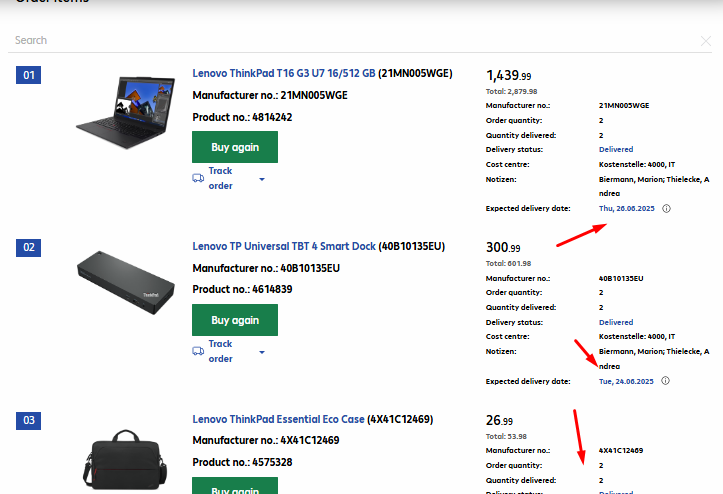Screen dimensions: 723x494
Task: Click expected delivery date Thu, 26.06.2025
Action: click(x=626, y=208)
